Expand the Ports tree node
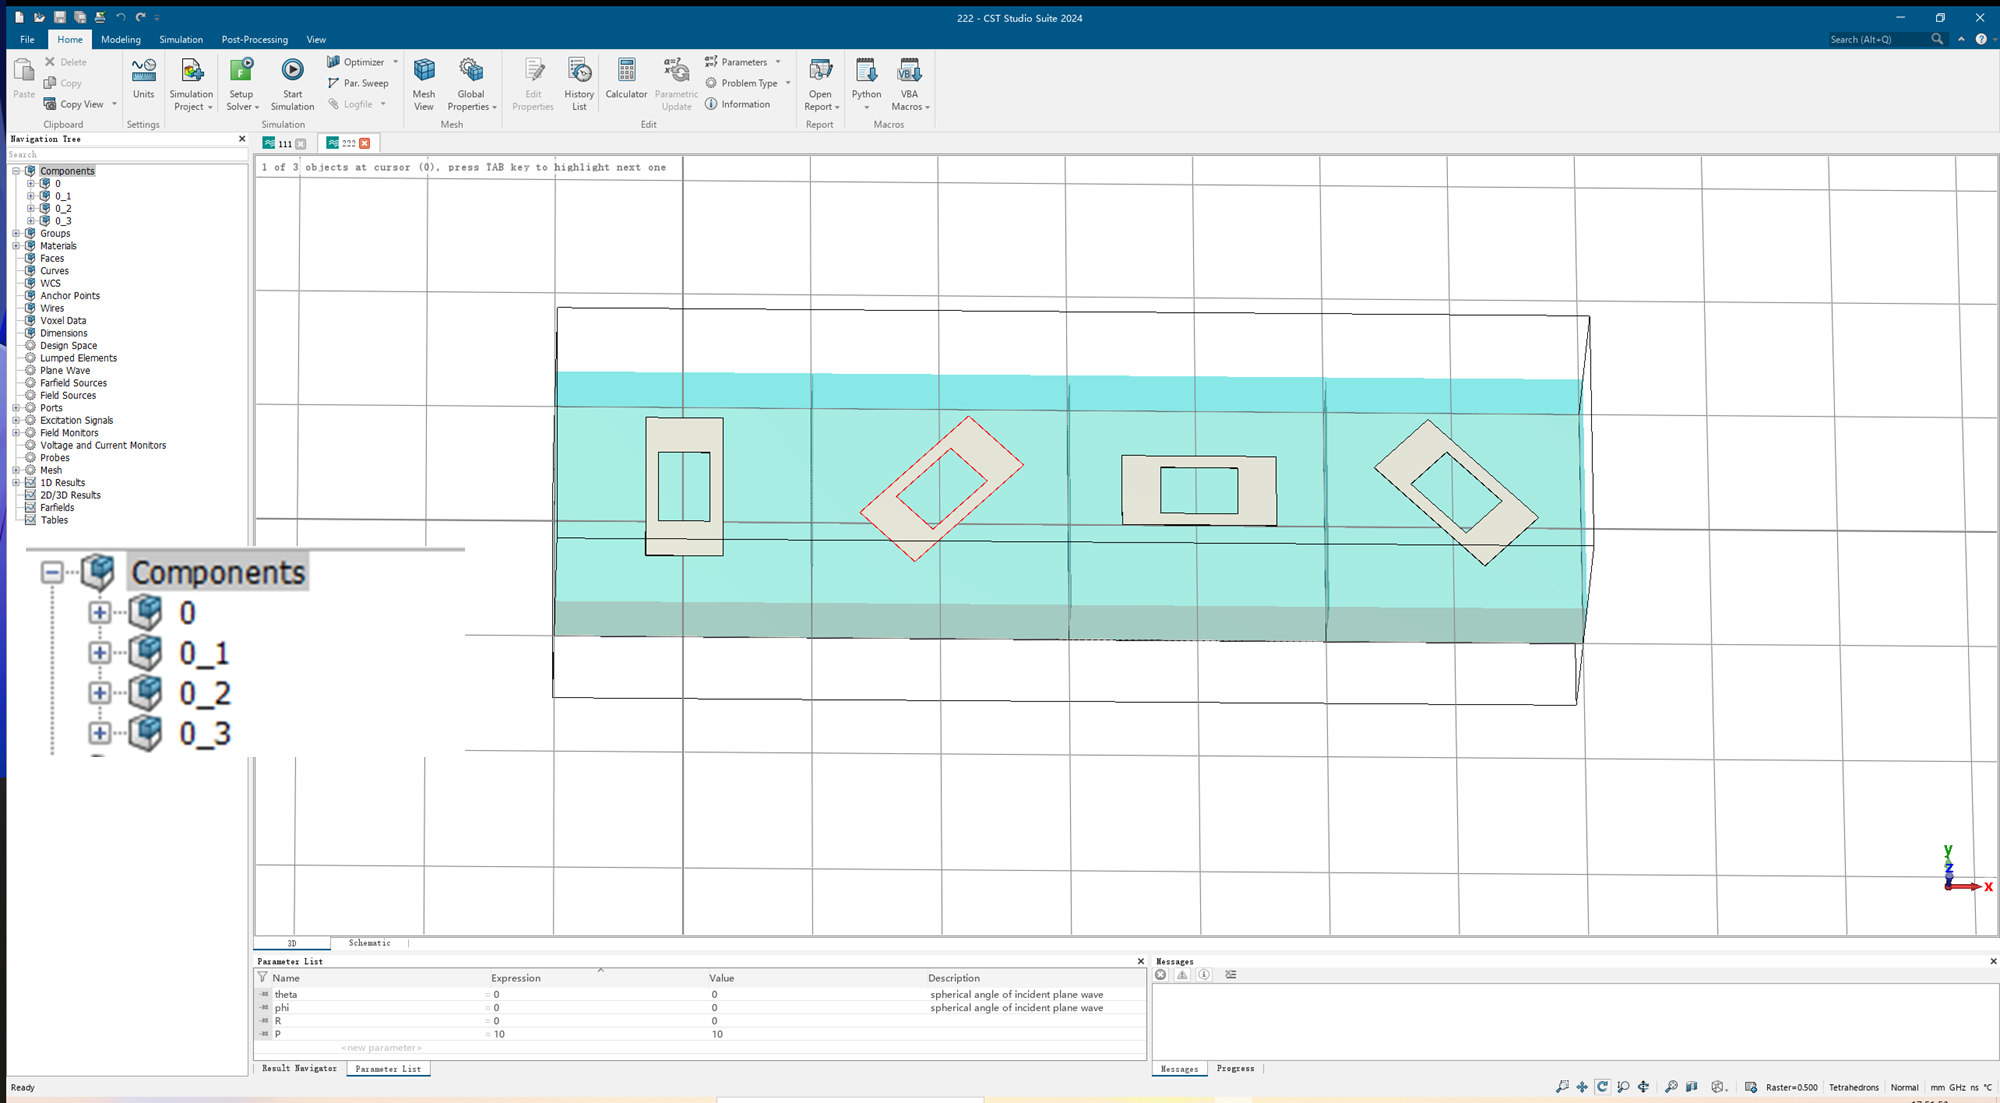2000x1103 pixels. point(16,408)
